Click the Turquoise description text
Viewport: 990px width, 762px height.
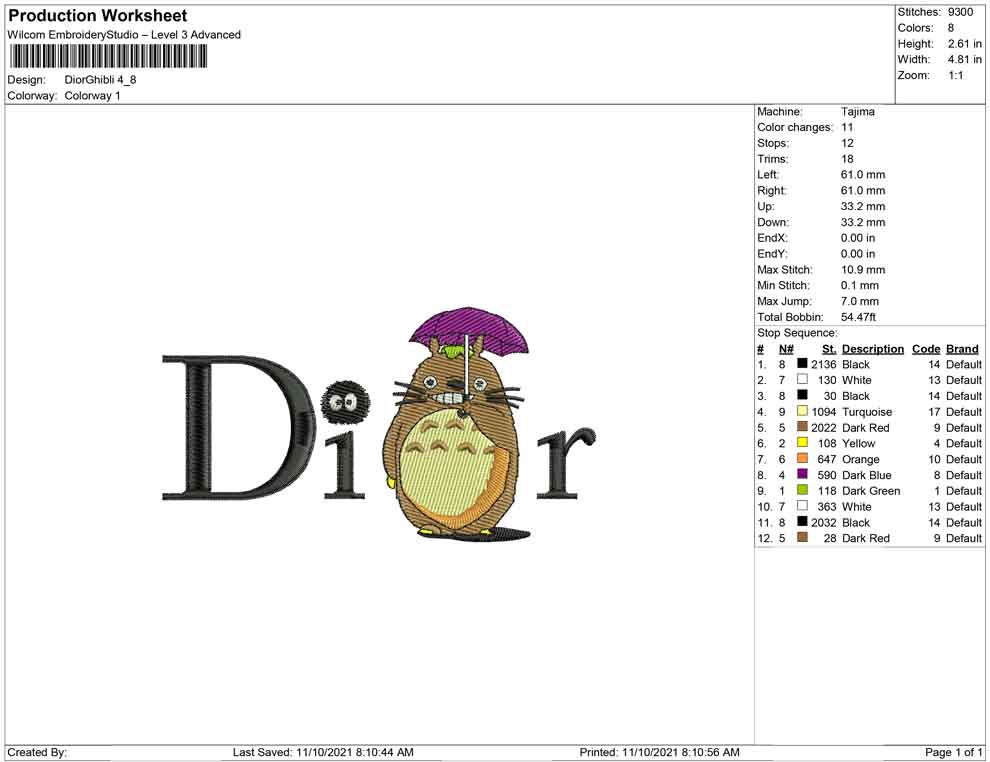[867, 412]
